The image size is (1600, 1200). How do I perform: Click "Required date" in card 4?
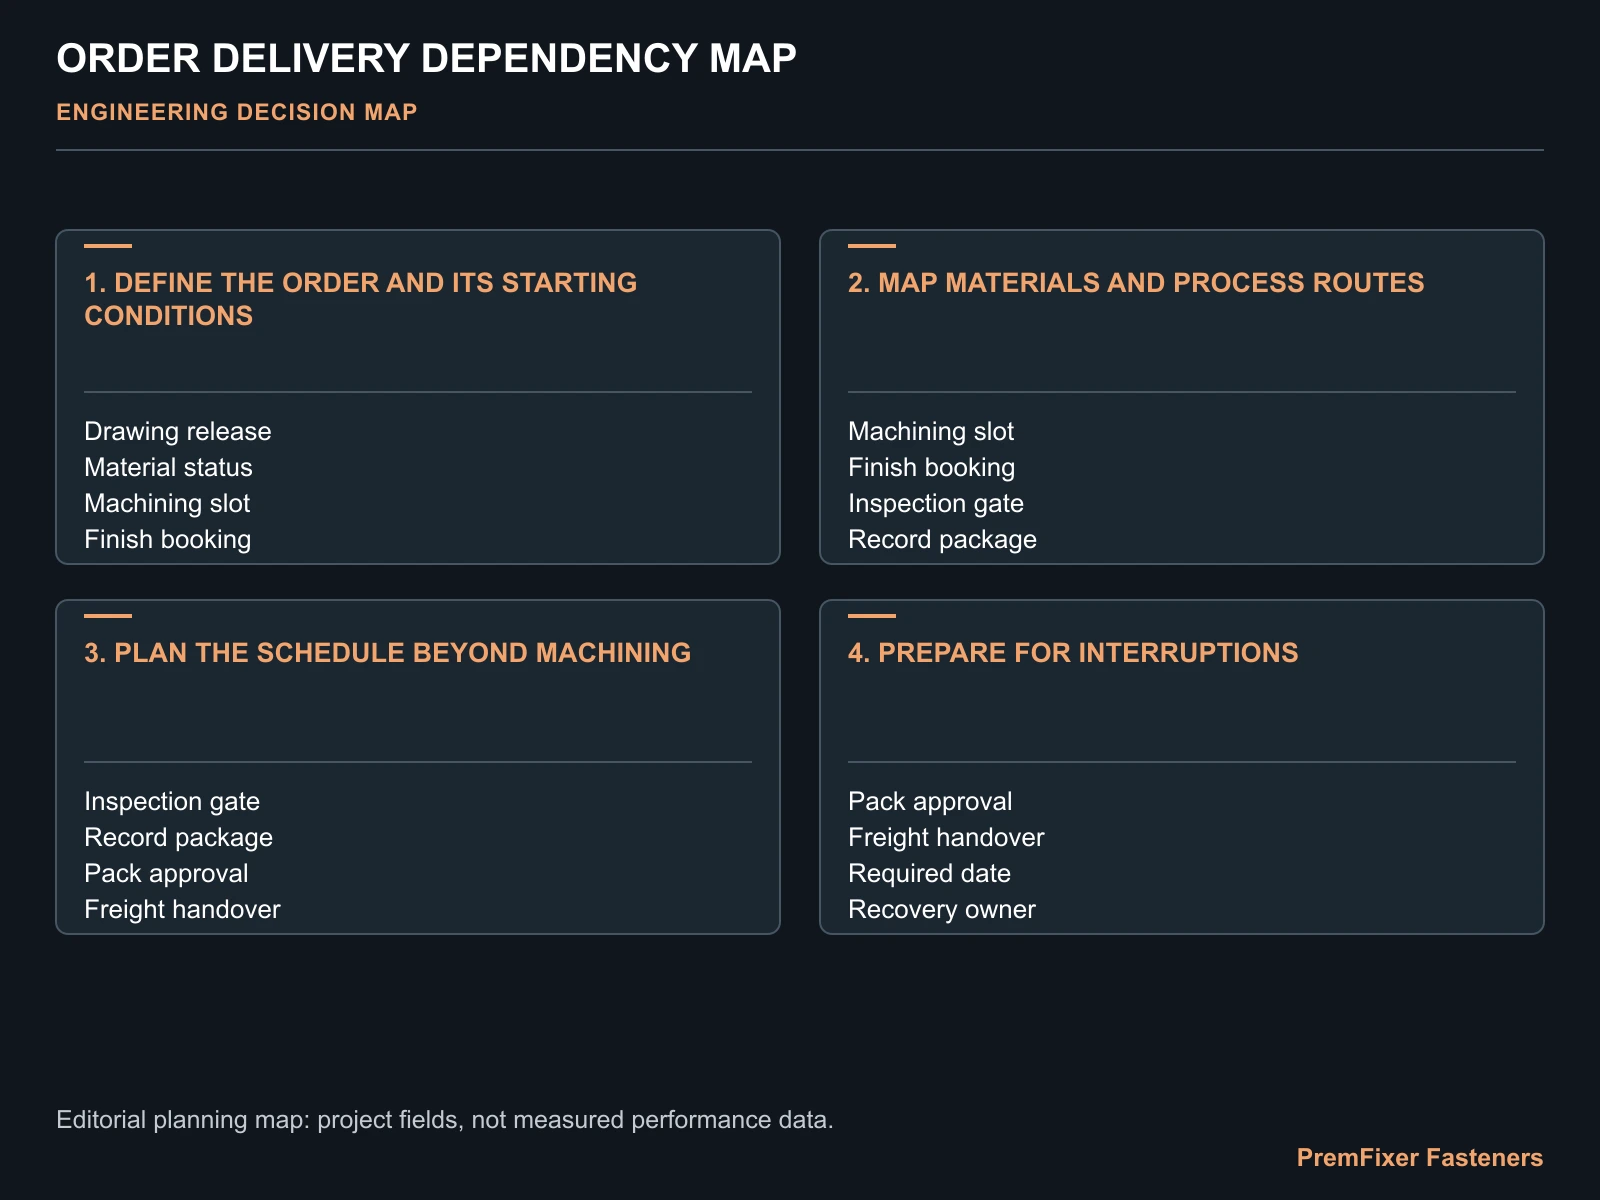point(929,873)
